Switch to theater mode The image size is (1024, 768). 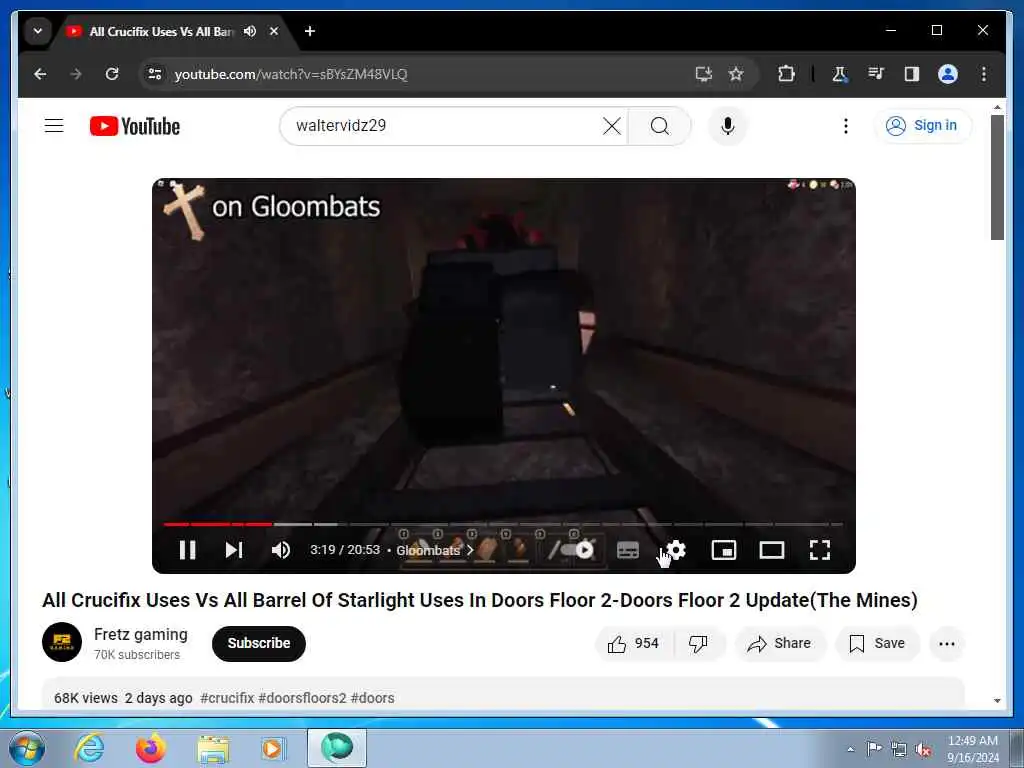click(772, 550)
